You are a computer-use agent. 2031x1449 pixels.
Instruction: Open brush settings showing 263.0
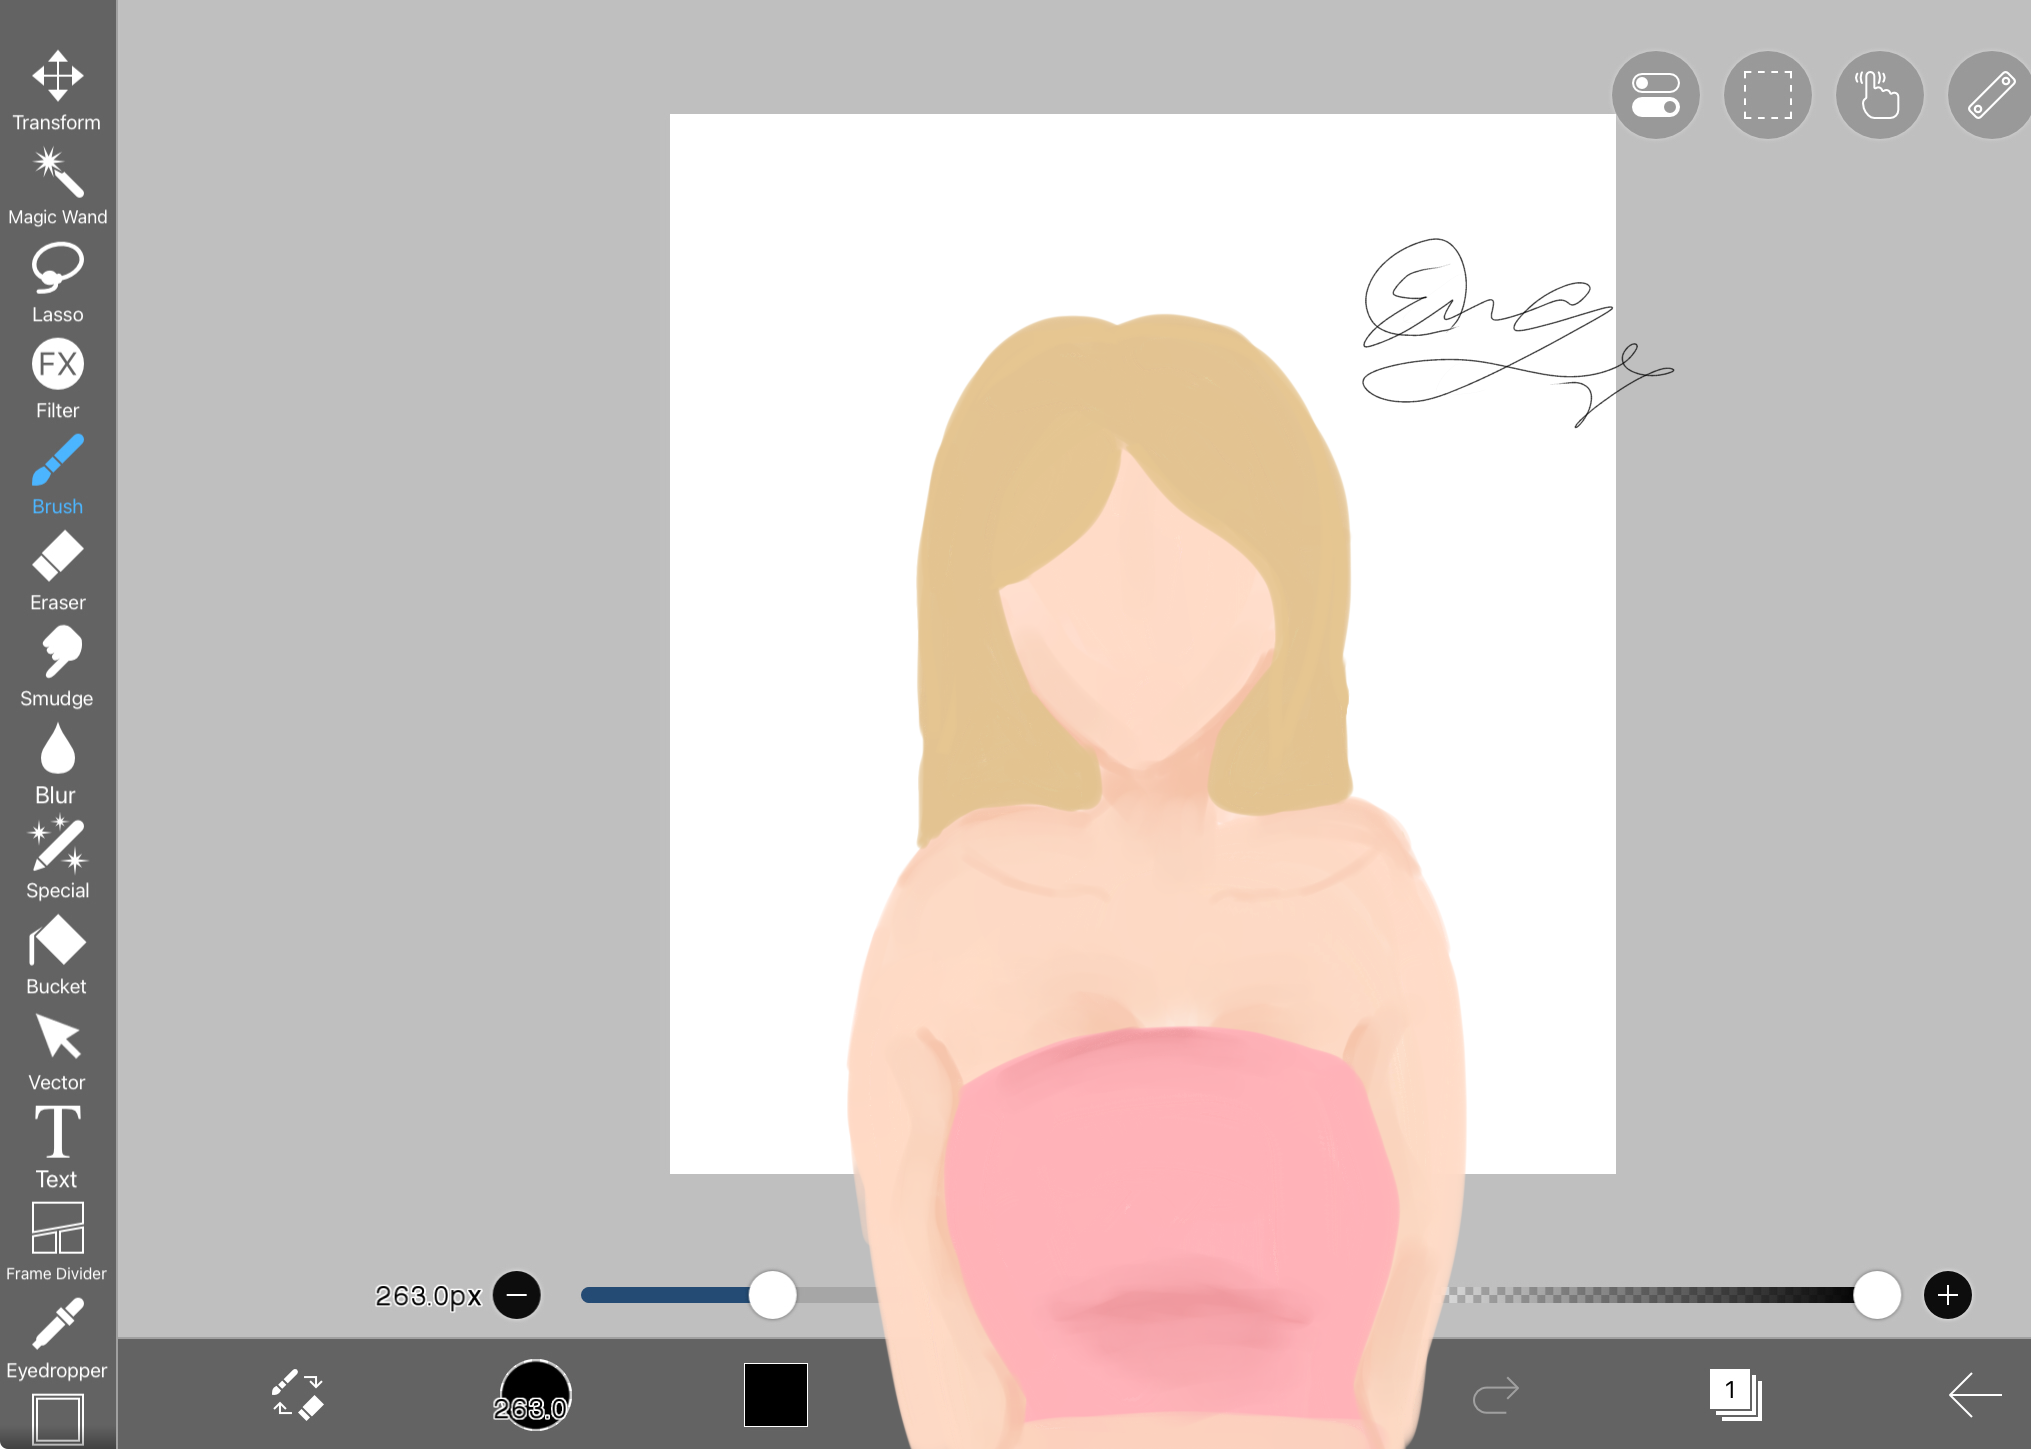pos(535,1394)
